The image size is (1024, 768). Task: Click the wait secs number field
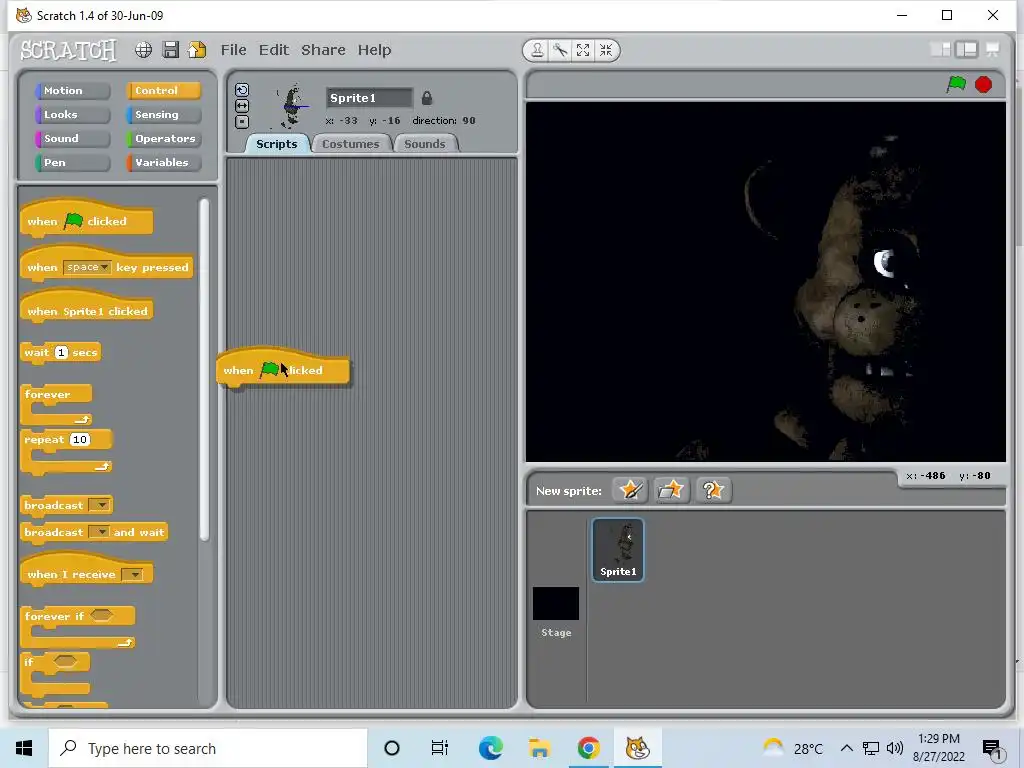pyautogui.click(x=61, y=353)
